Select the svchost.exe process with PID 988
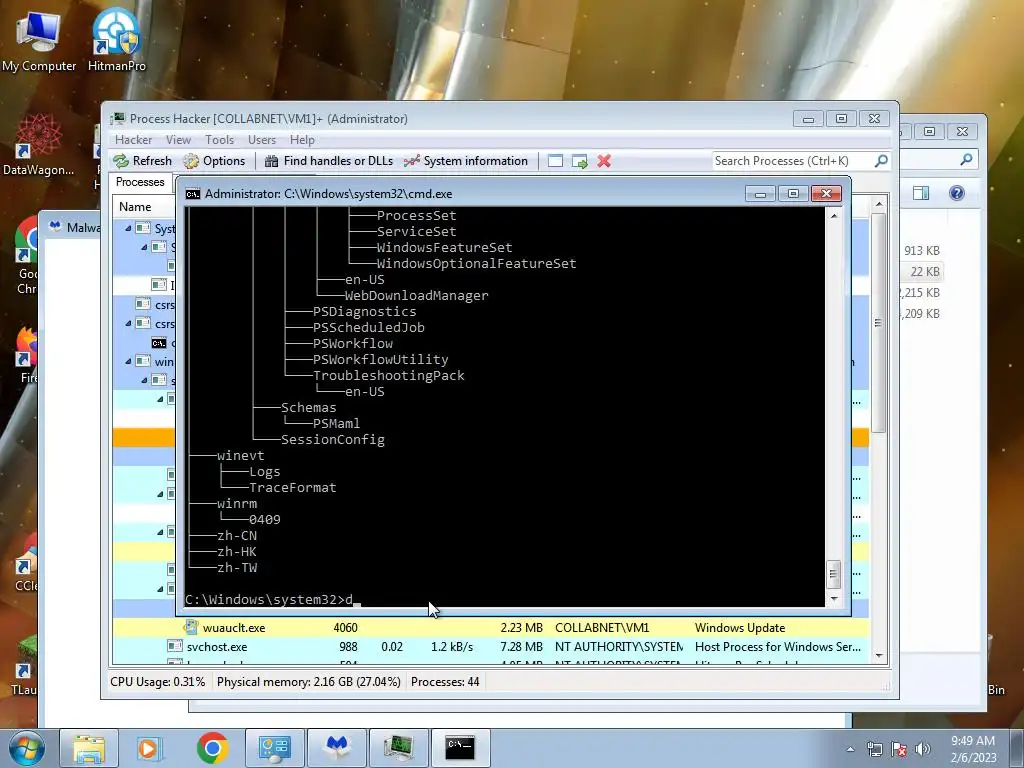 point(490,647)
